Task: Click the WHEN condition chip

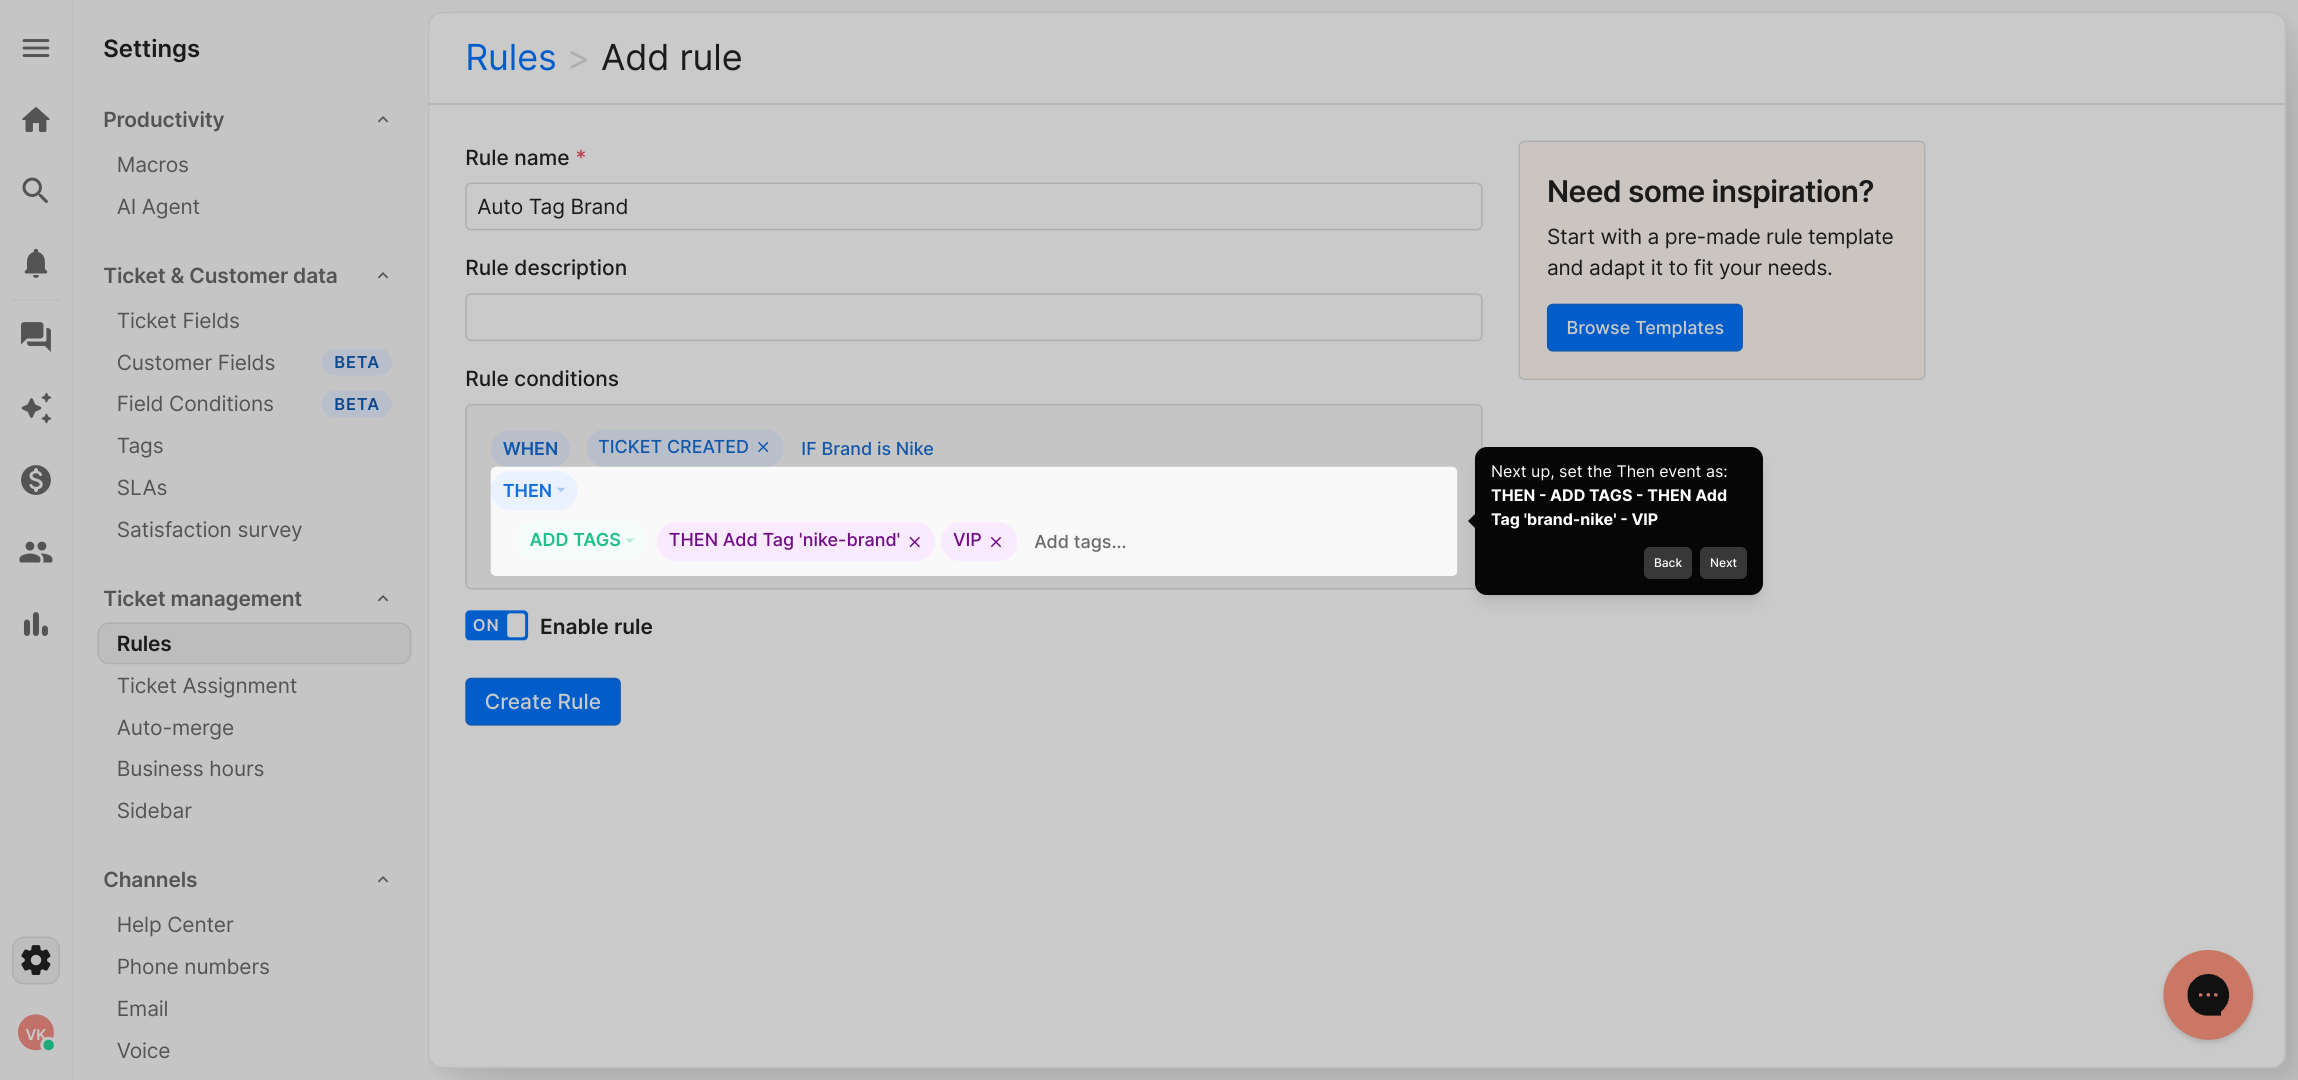Action: click(530, 448)
